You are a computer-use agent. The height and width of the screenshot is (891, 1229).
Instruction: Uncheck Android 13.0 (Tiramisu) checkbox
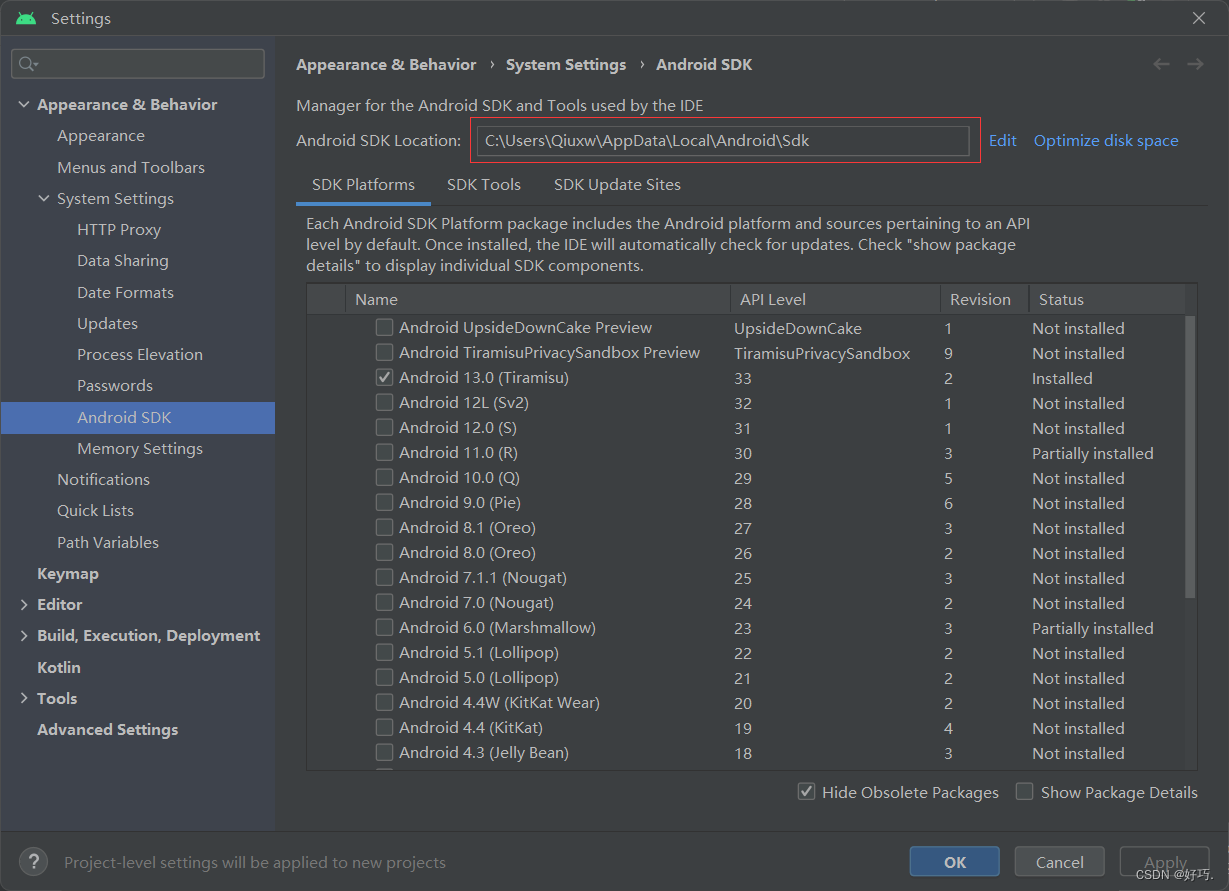tap(384, 377)
